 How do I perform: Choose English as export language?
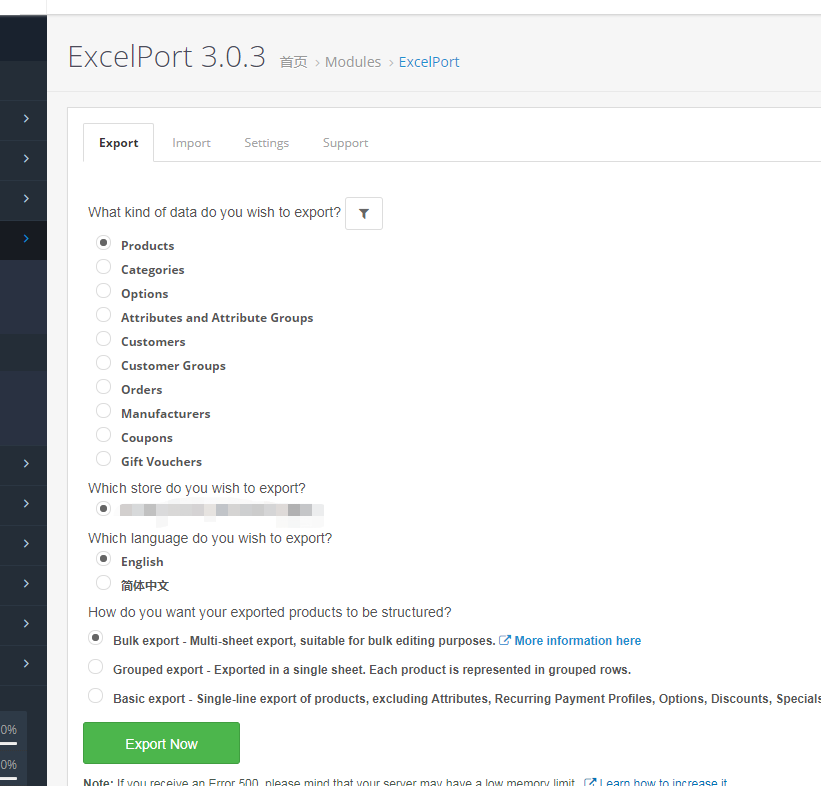[104, 559]
